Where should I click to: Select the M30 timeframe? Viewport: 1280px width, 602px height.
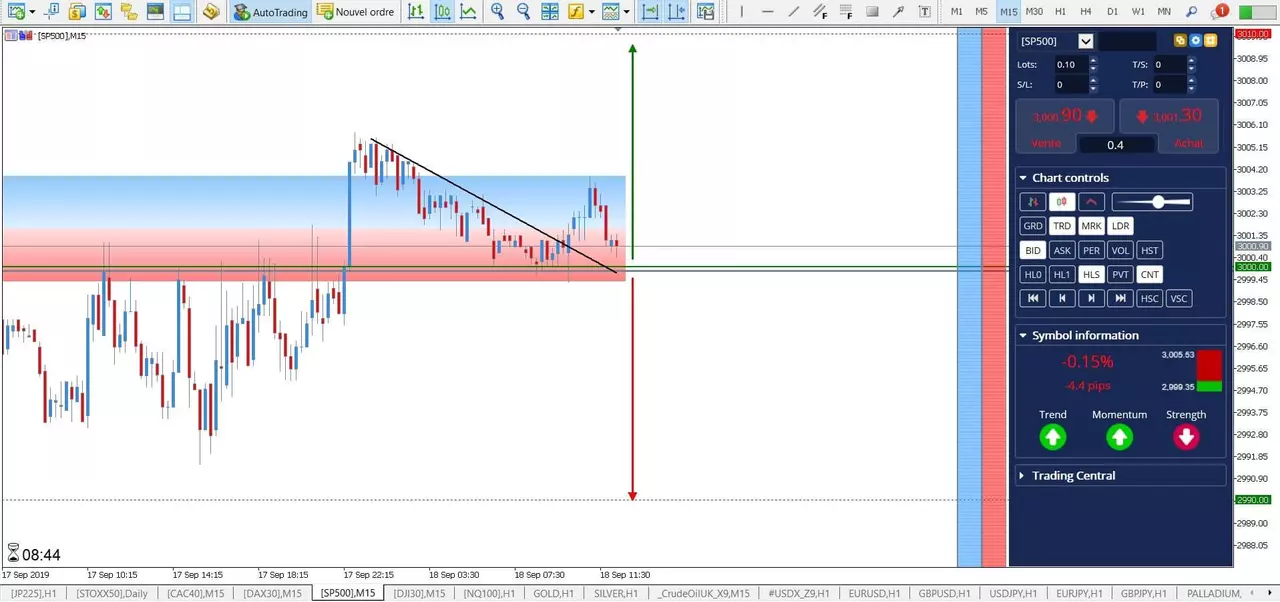[x=1034, y=12]
